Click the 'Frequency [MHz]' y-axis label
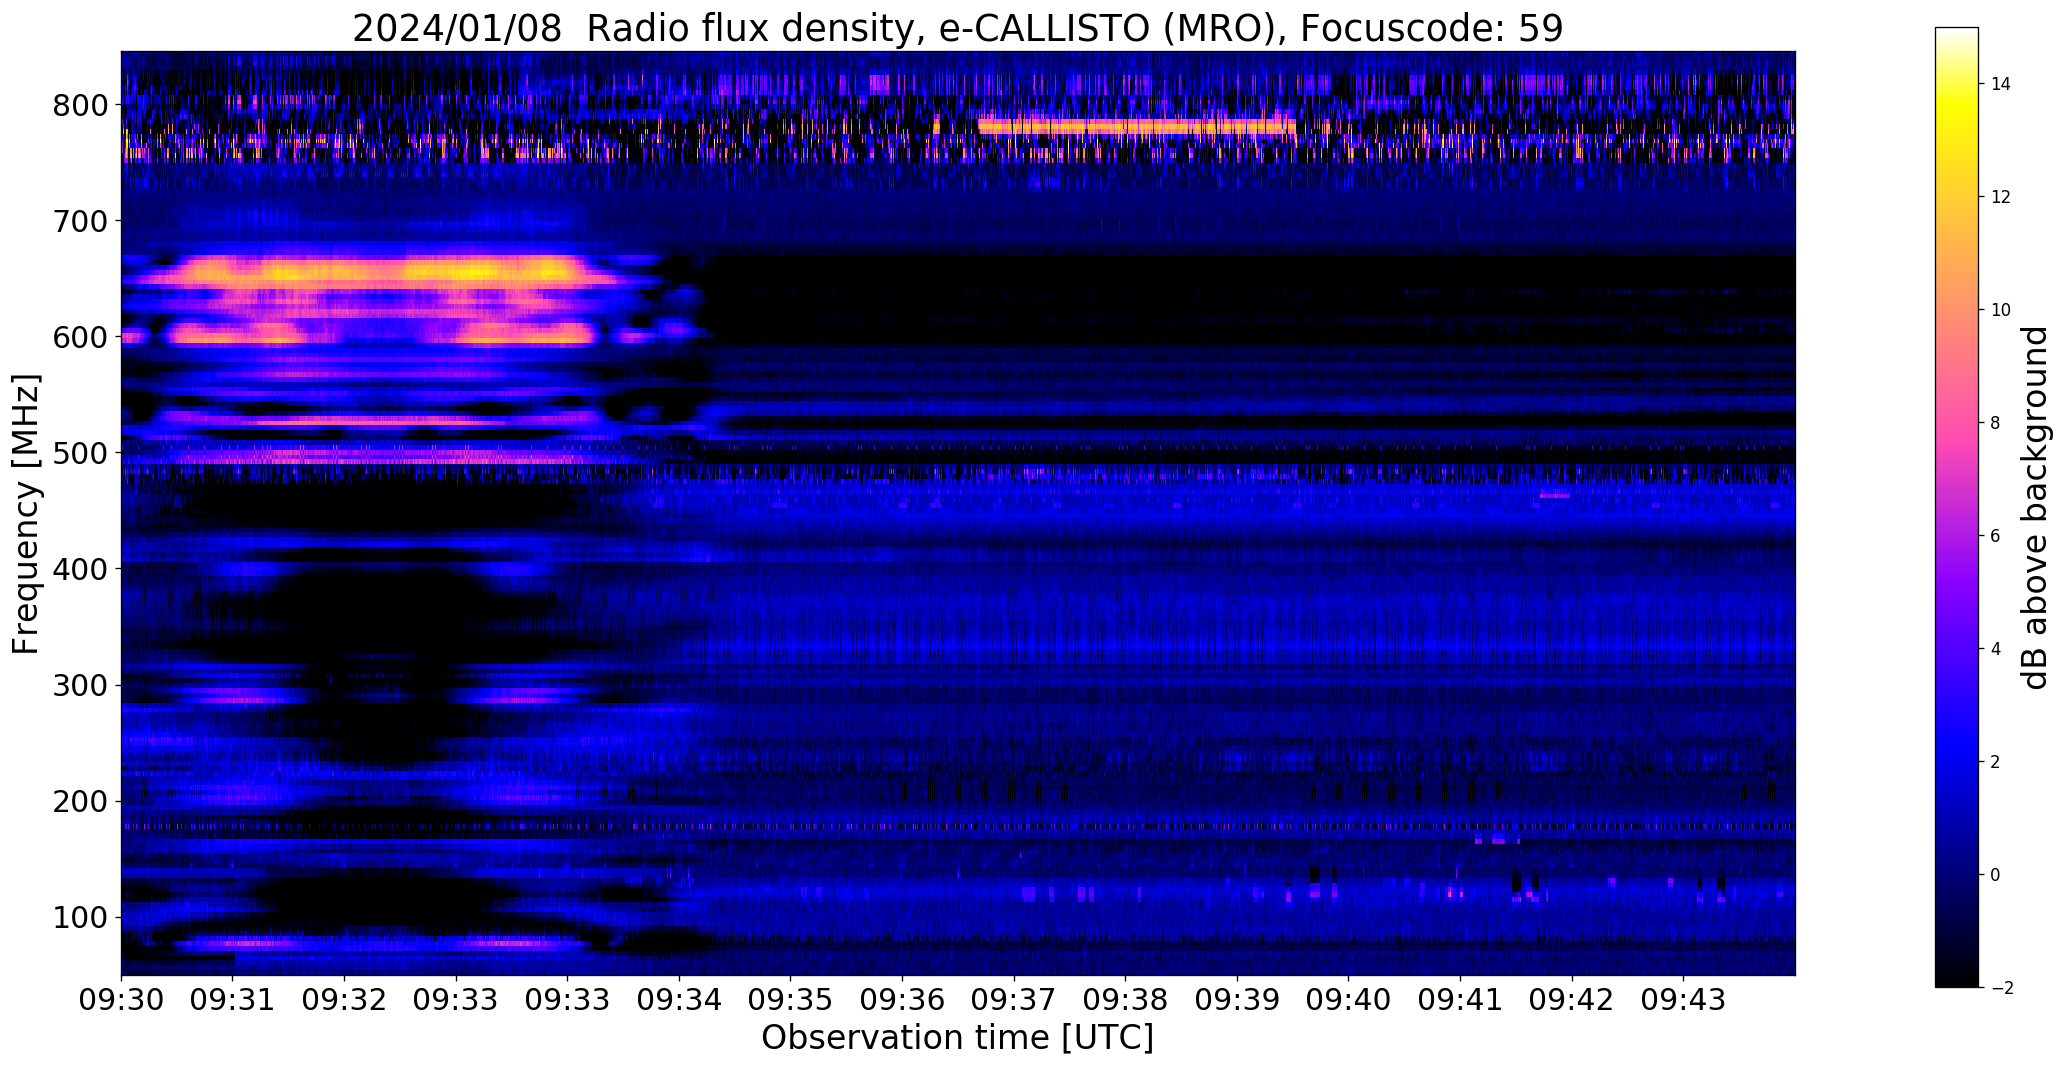This screenshot has width=2066, height=1067. (x=27, y=514)
